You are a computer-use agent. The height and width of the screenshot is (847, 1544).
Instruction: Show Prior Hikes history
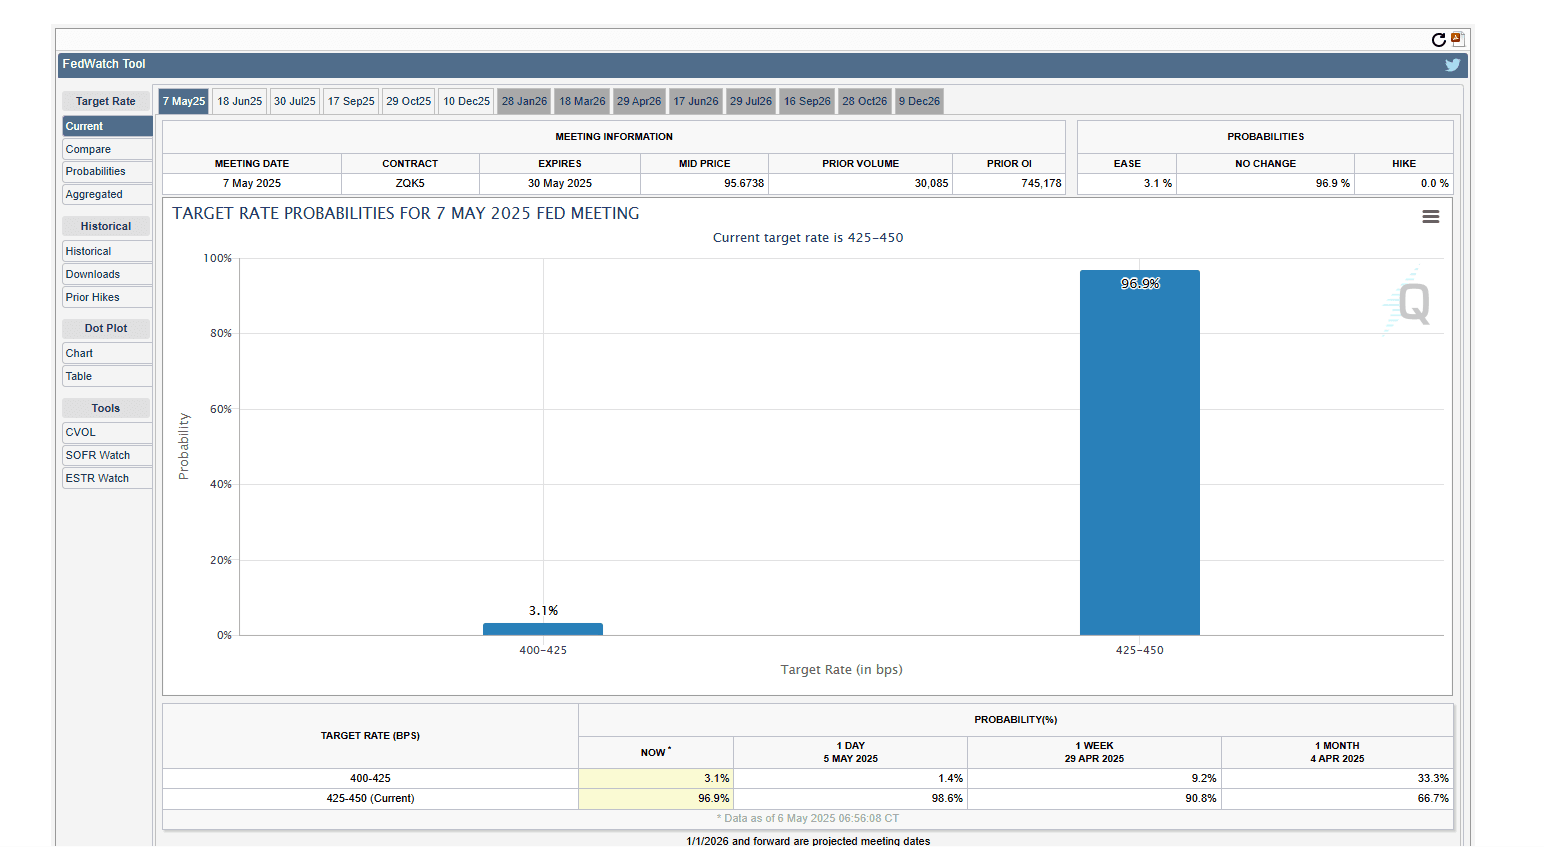[x=106, y=298]
